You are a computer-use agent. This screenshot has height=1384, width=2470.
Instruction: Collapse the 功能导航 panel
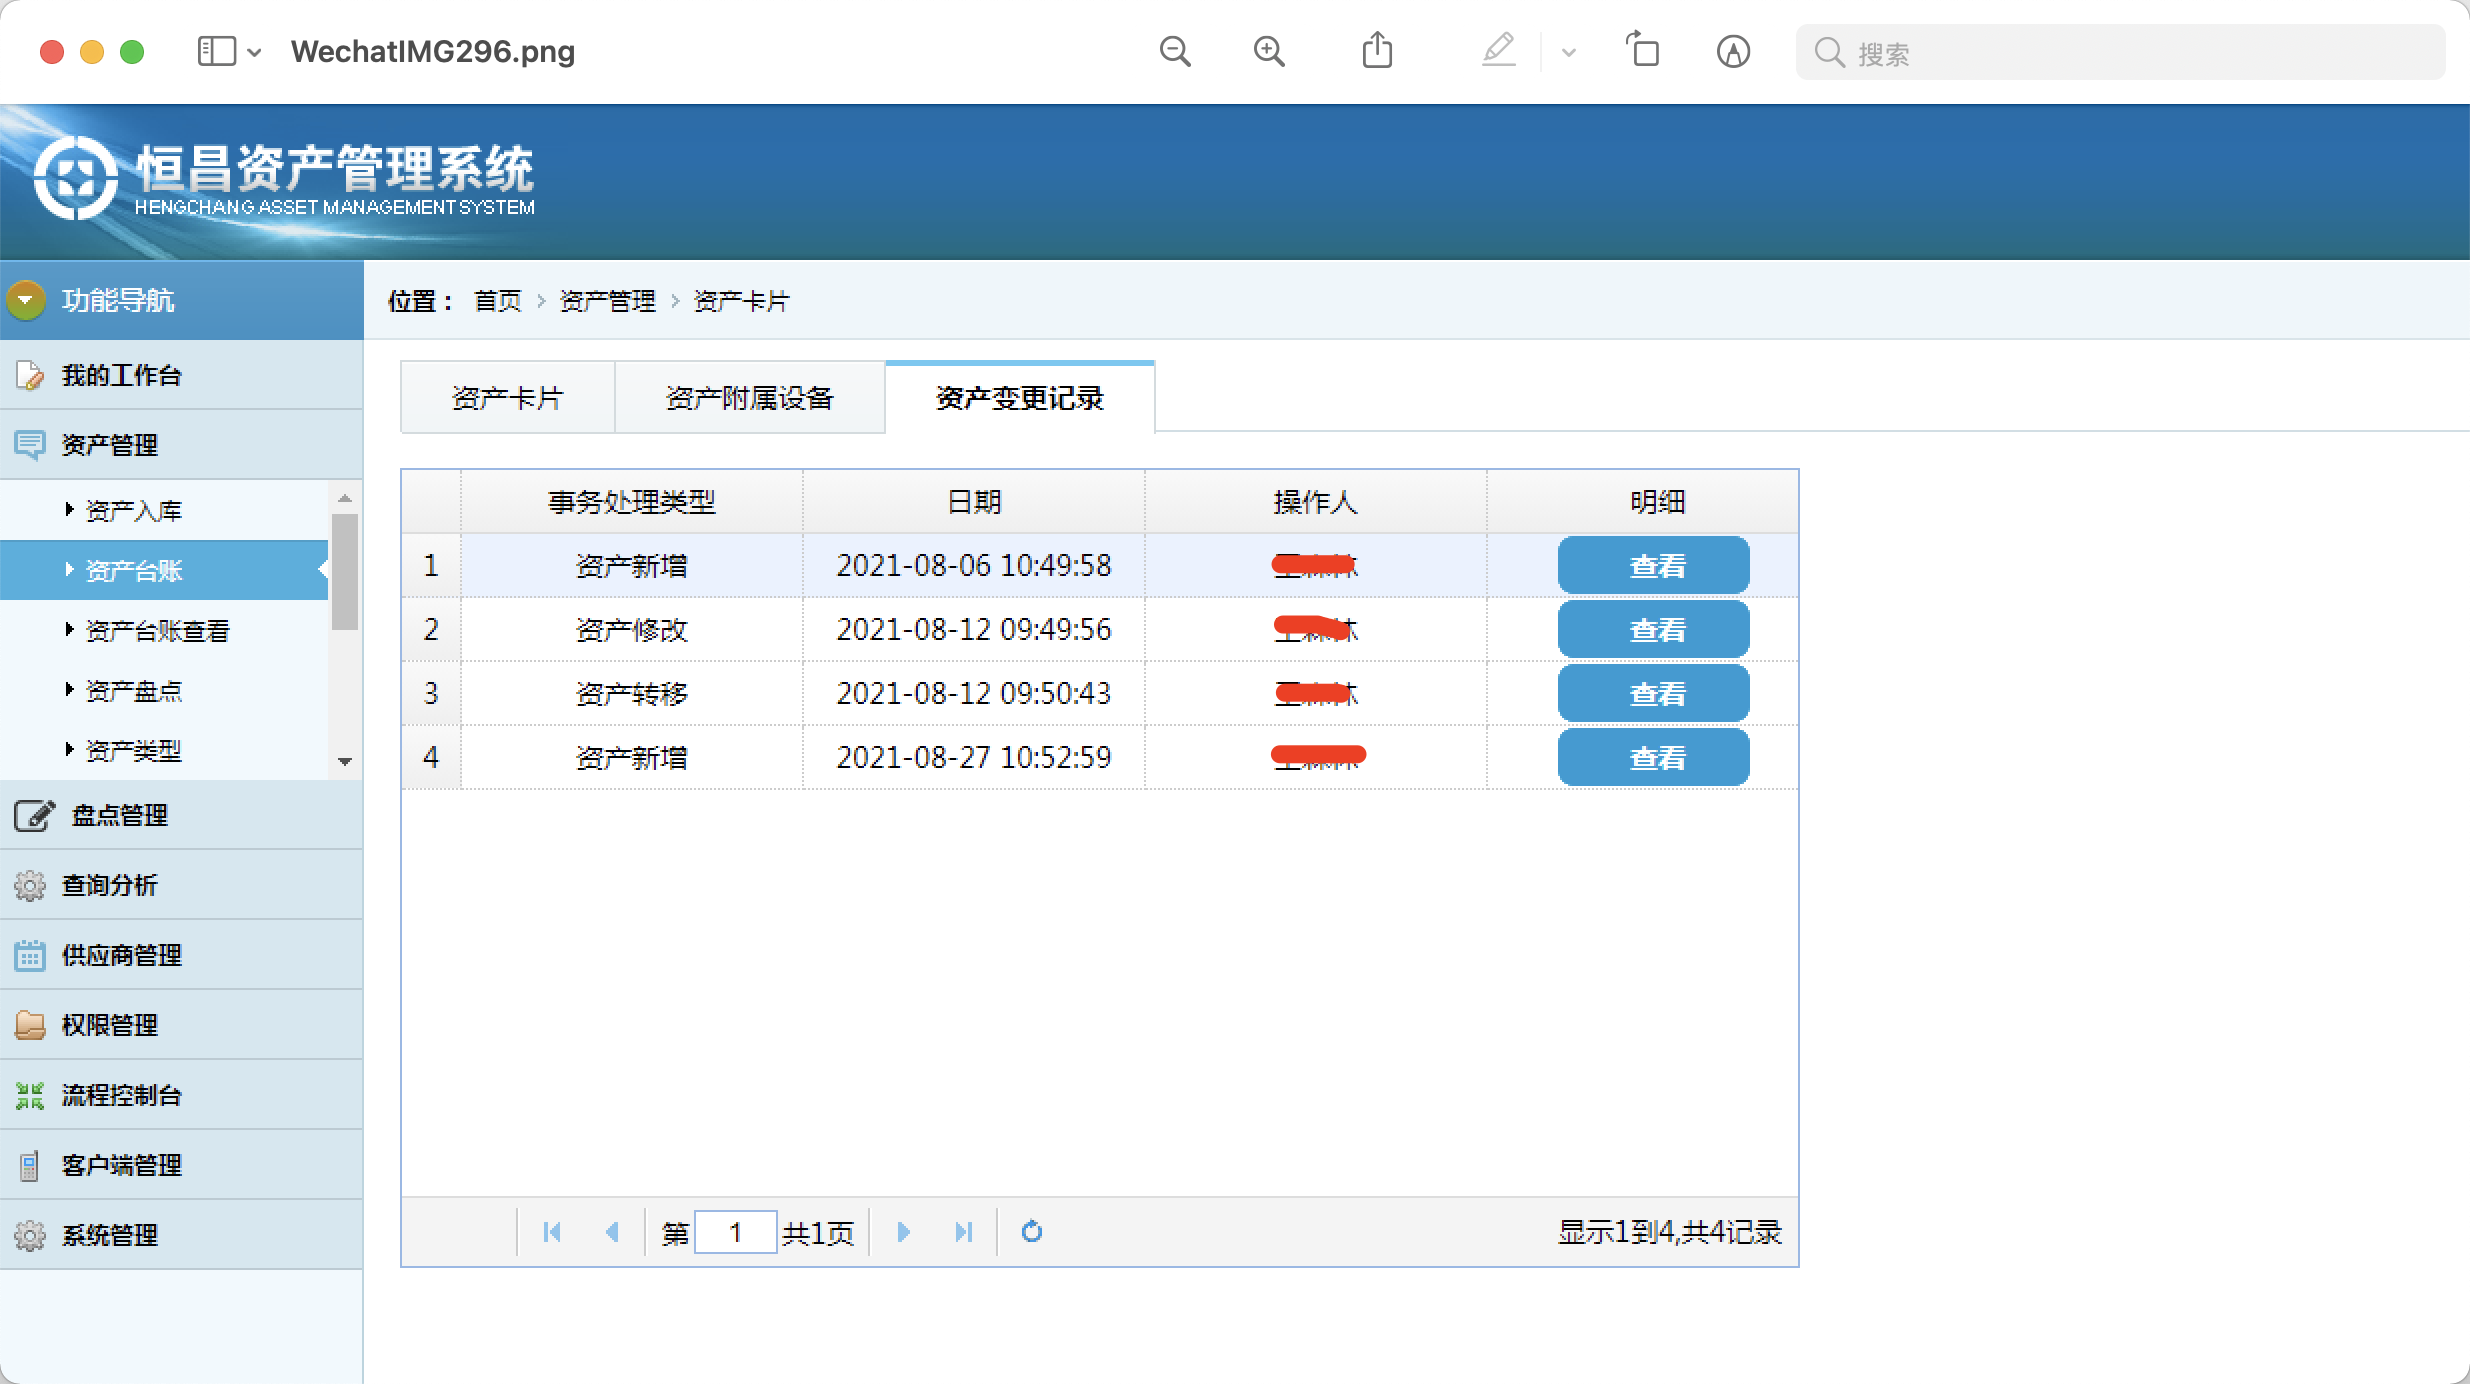point(25,299)
